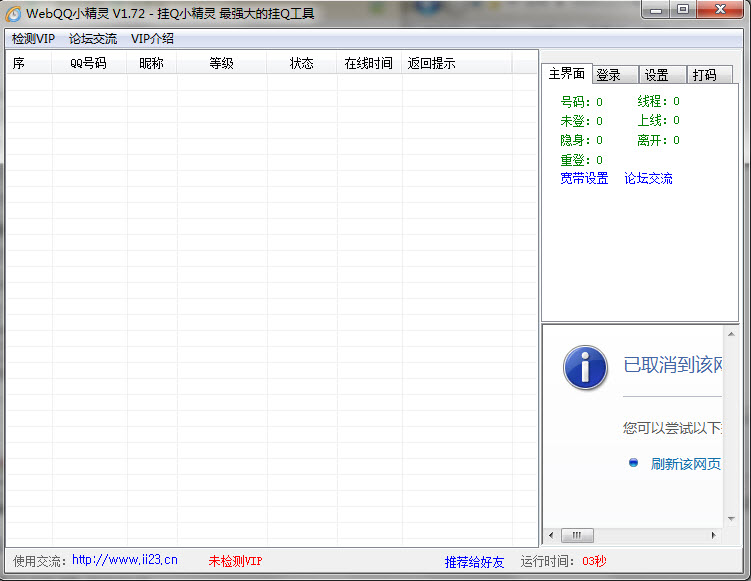Sort by the QQ号码 column header
751x581 pixels.
click(x=88, y=63)
